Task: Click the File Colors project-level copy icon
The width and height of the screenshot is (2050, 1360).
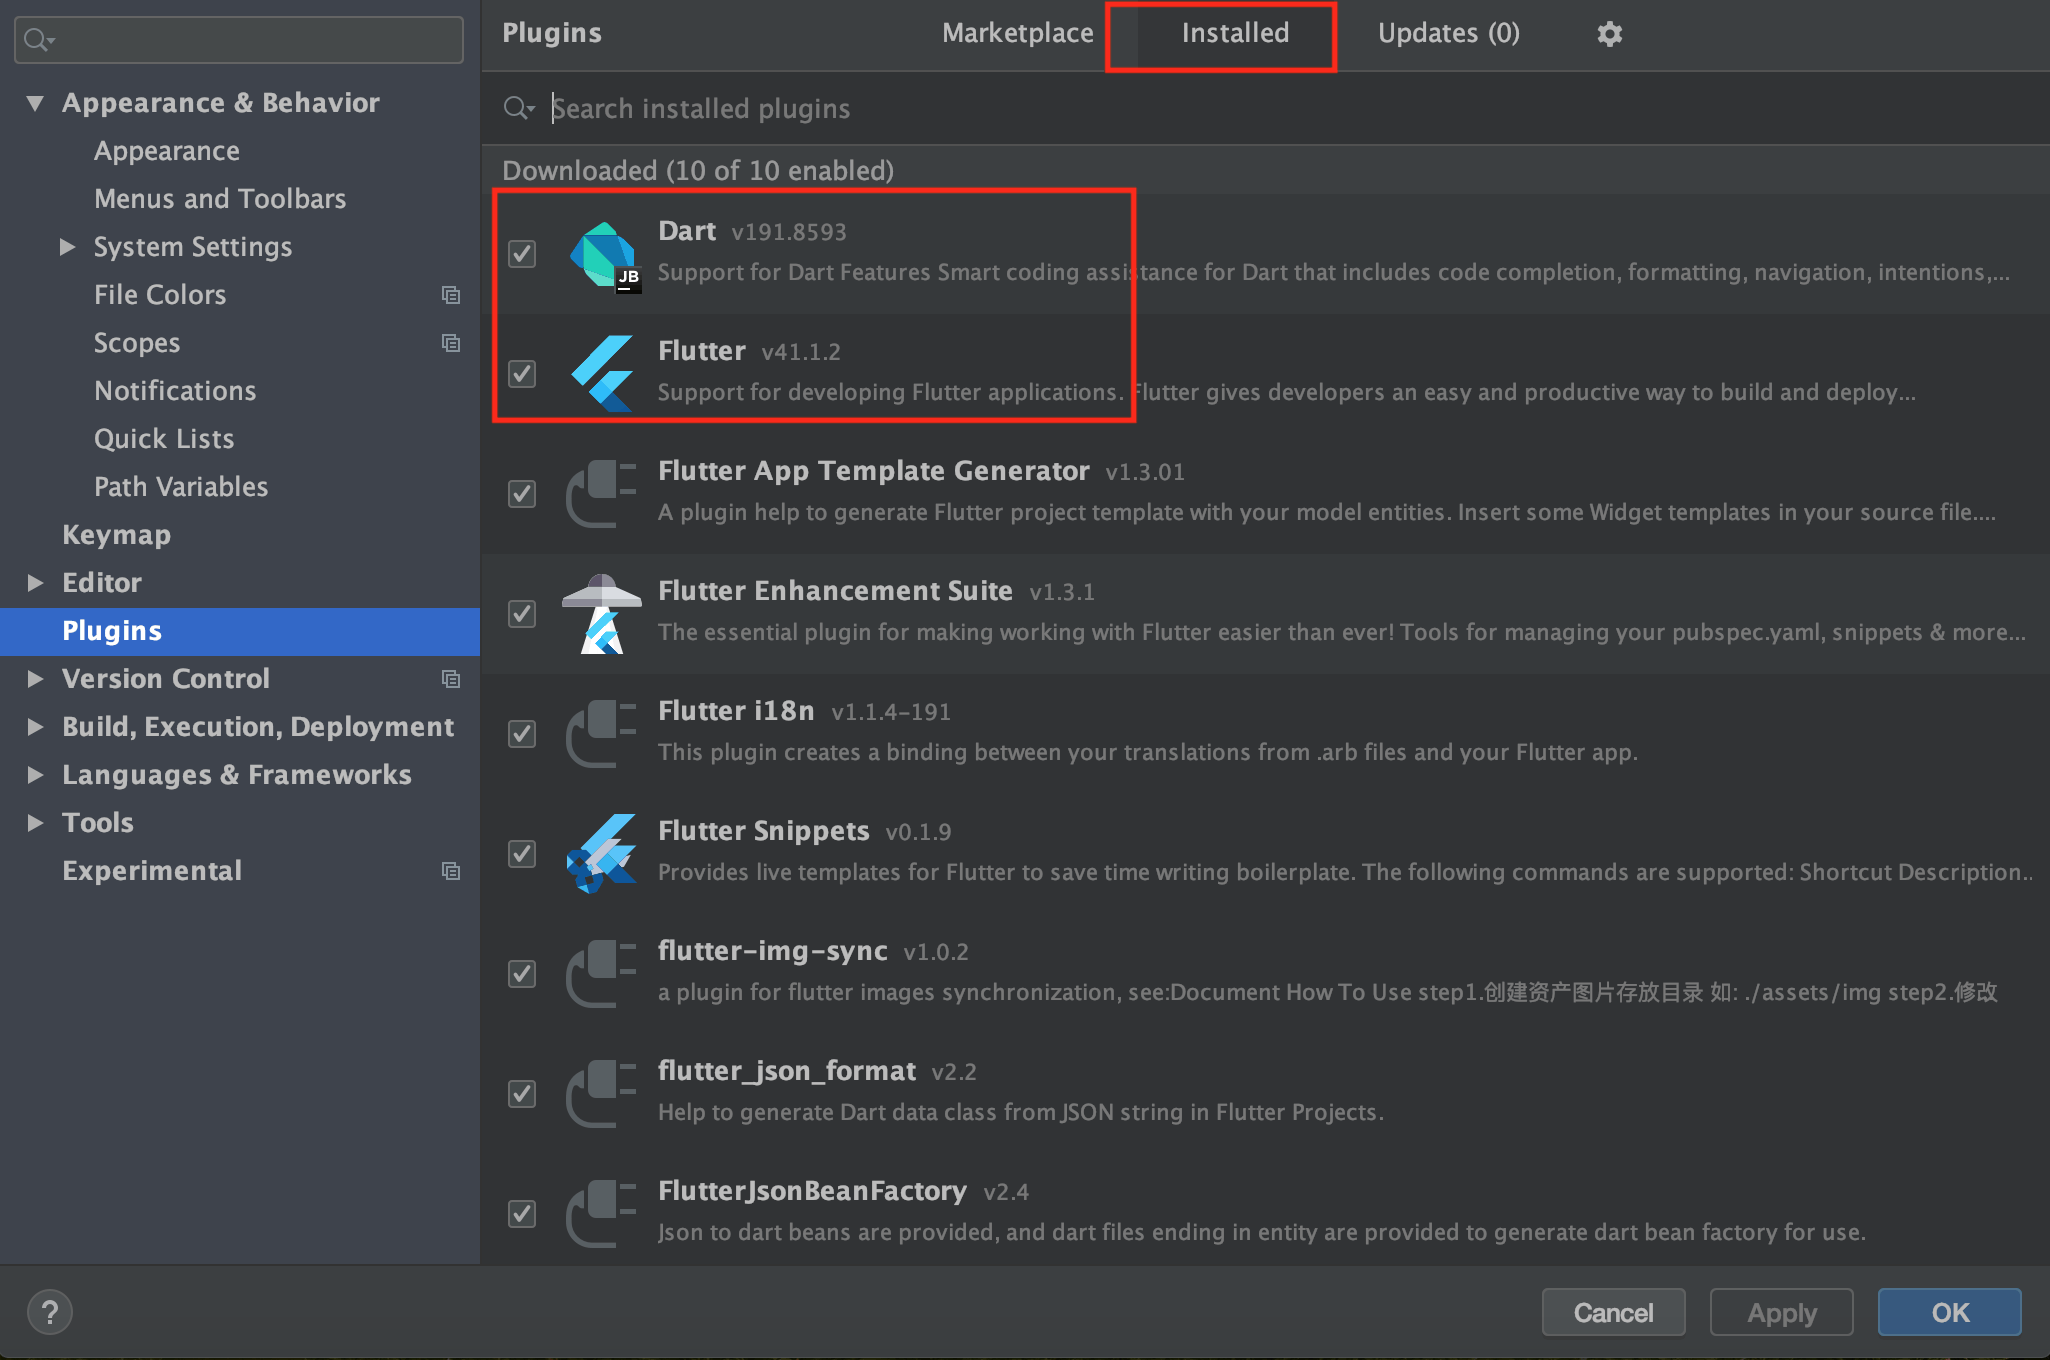Action: tap(451, 295)
